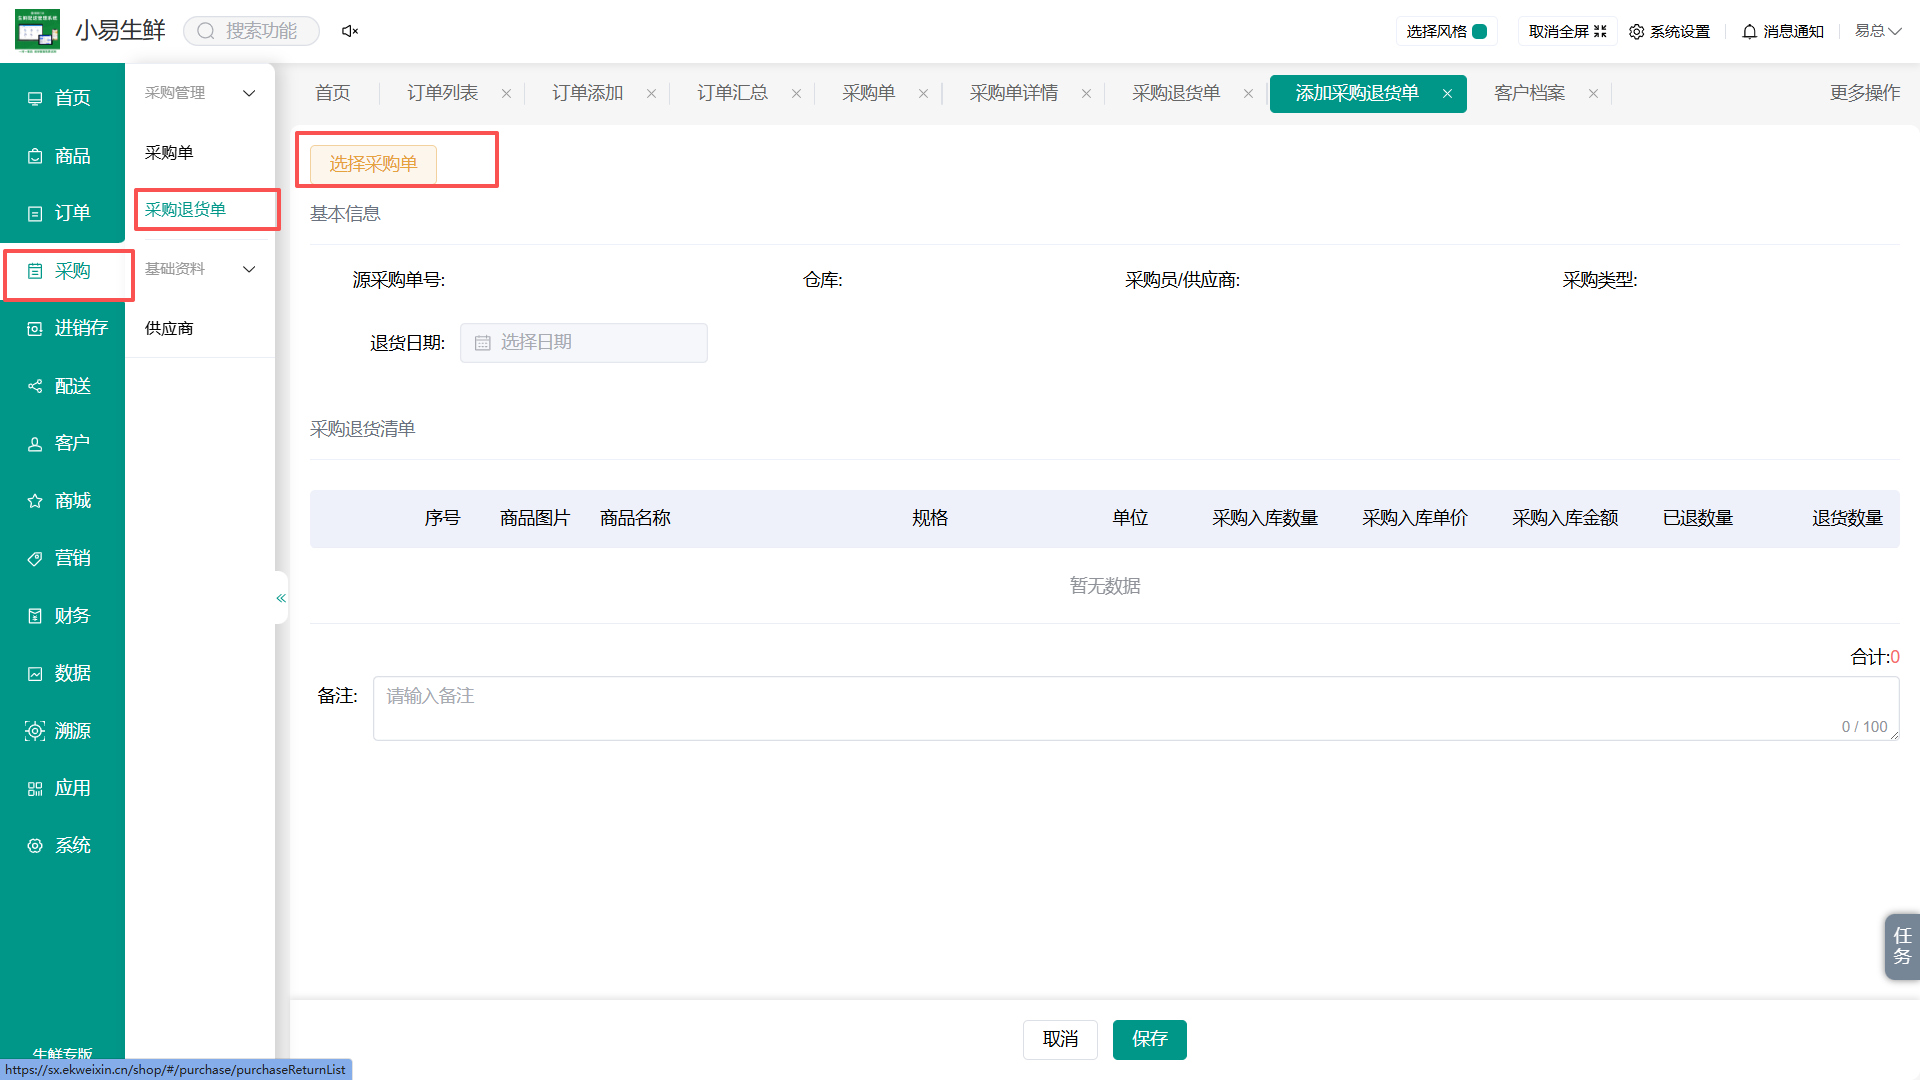Collapse the 采购管理 menu group
The image size is (1920, 1080).
pos(200,93)
